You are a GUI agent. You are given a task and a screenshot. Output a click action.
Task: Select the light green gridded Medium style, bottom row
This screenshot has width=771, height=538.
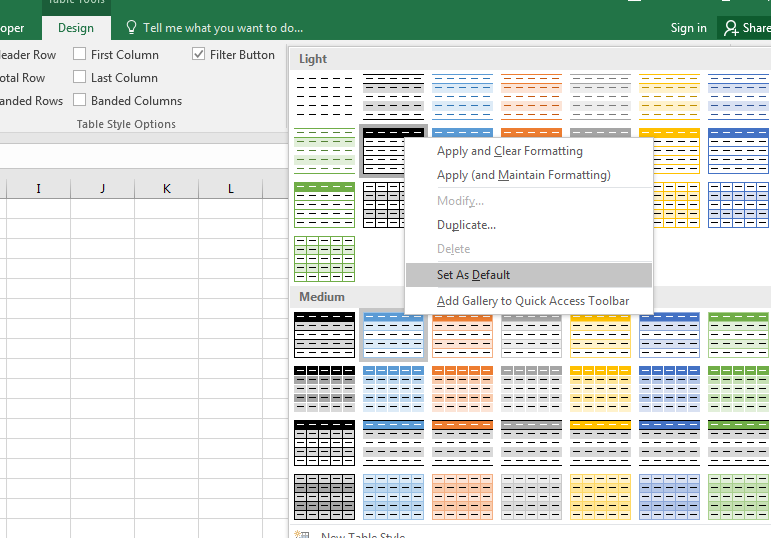click(x=738, y=497)
